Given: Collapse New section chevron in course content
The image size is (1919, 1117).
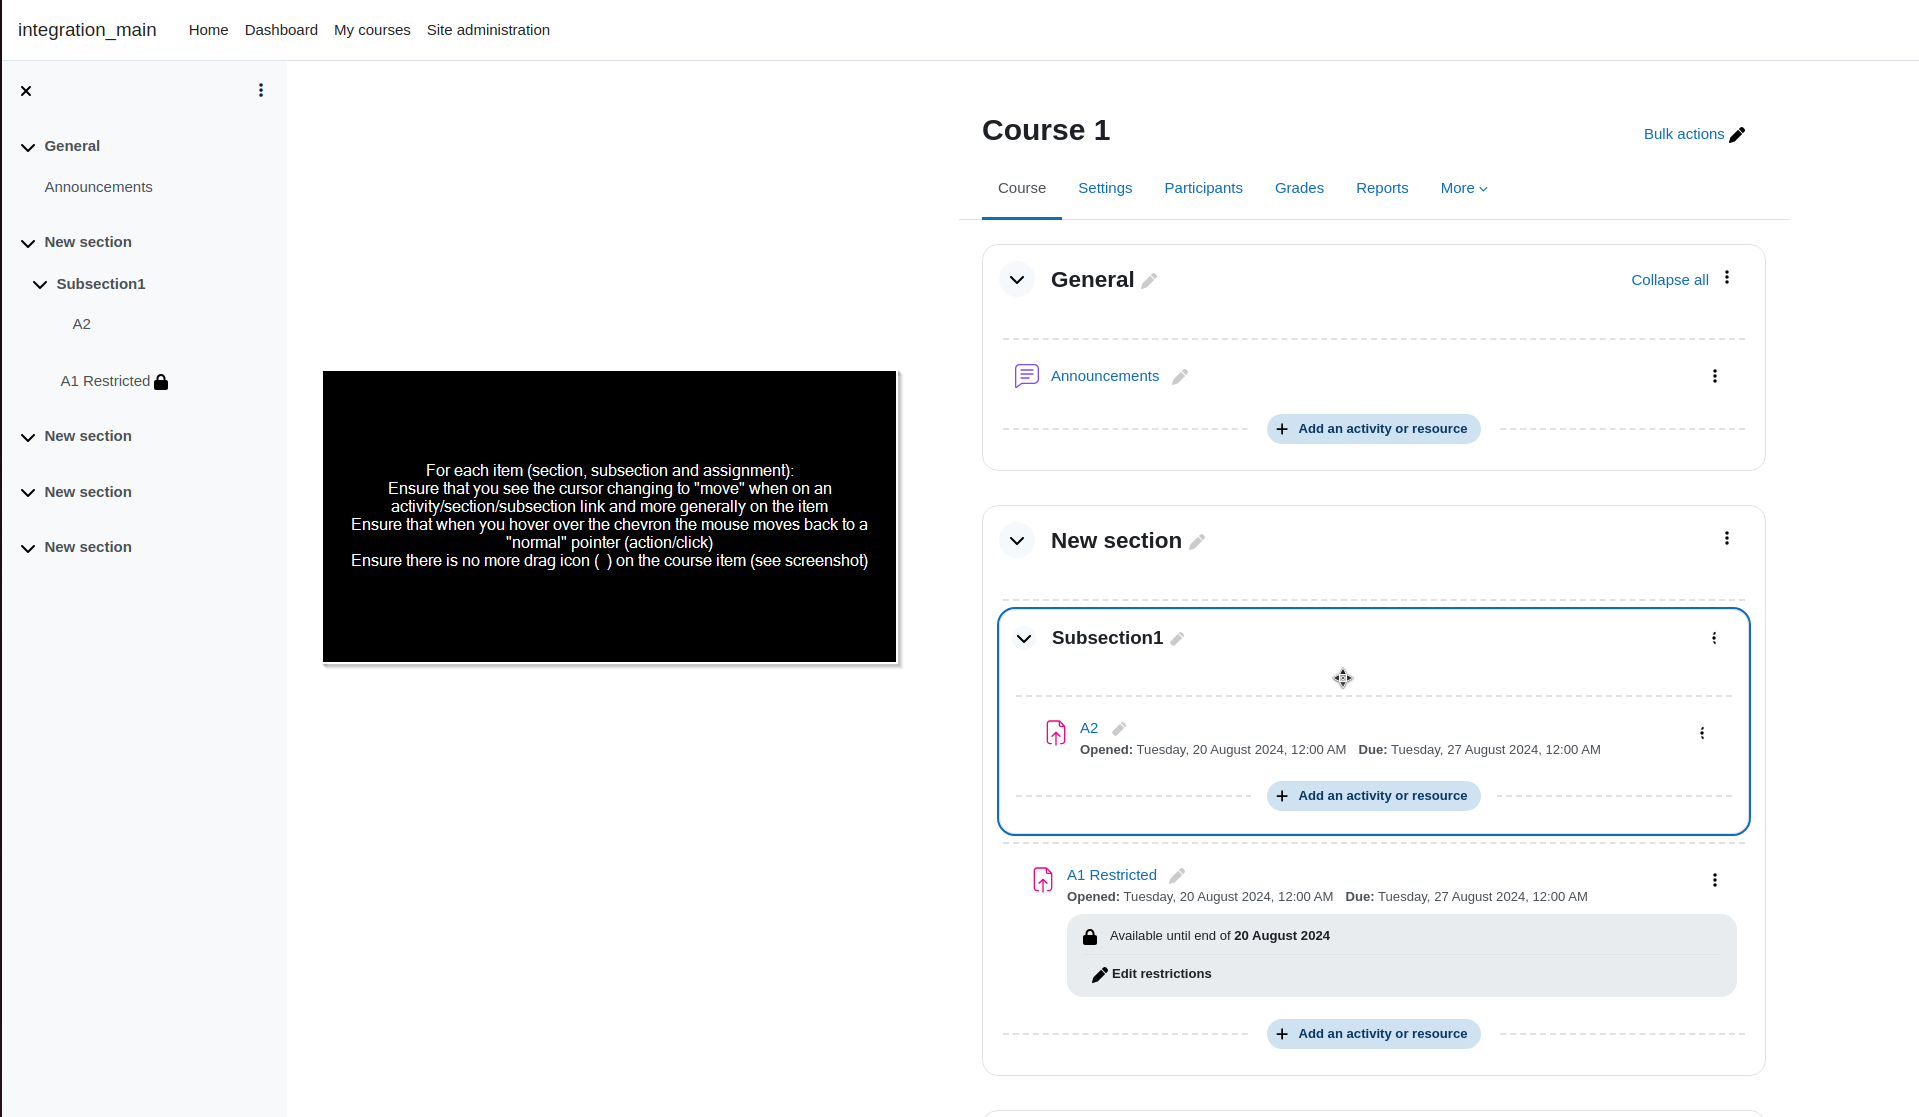Looking at the screenshot, I should [1017, 541].
